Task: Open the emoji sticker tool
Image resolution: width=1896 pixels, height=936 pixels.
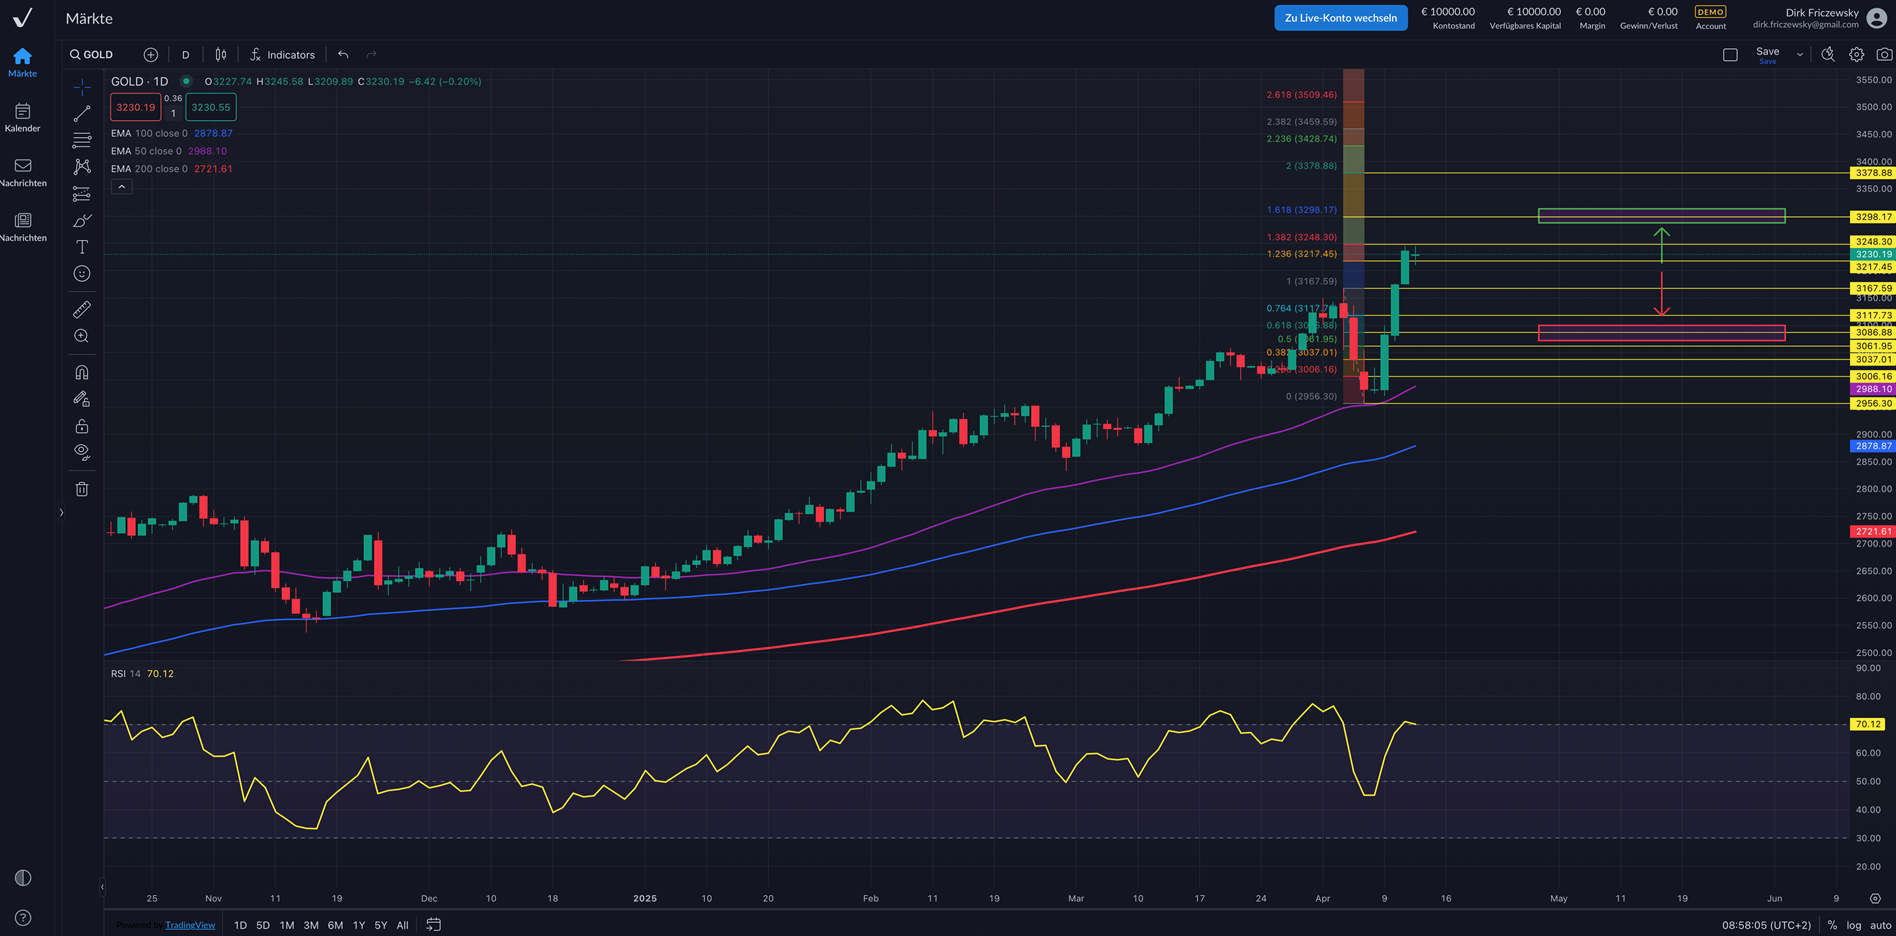Action: (82, 272)
